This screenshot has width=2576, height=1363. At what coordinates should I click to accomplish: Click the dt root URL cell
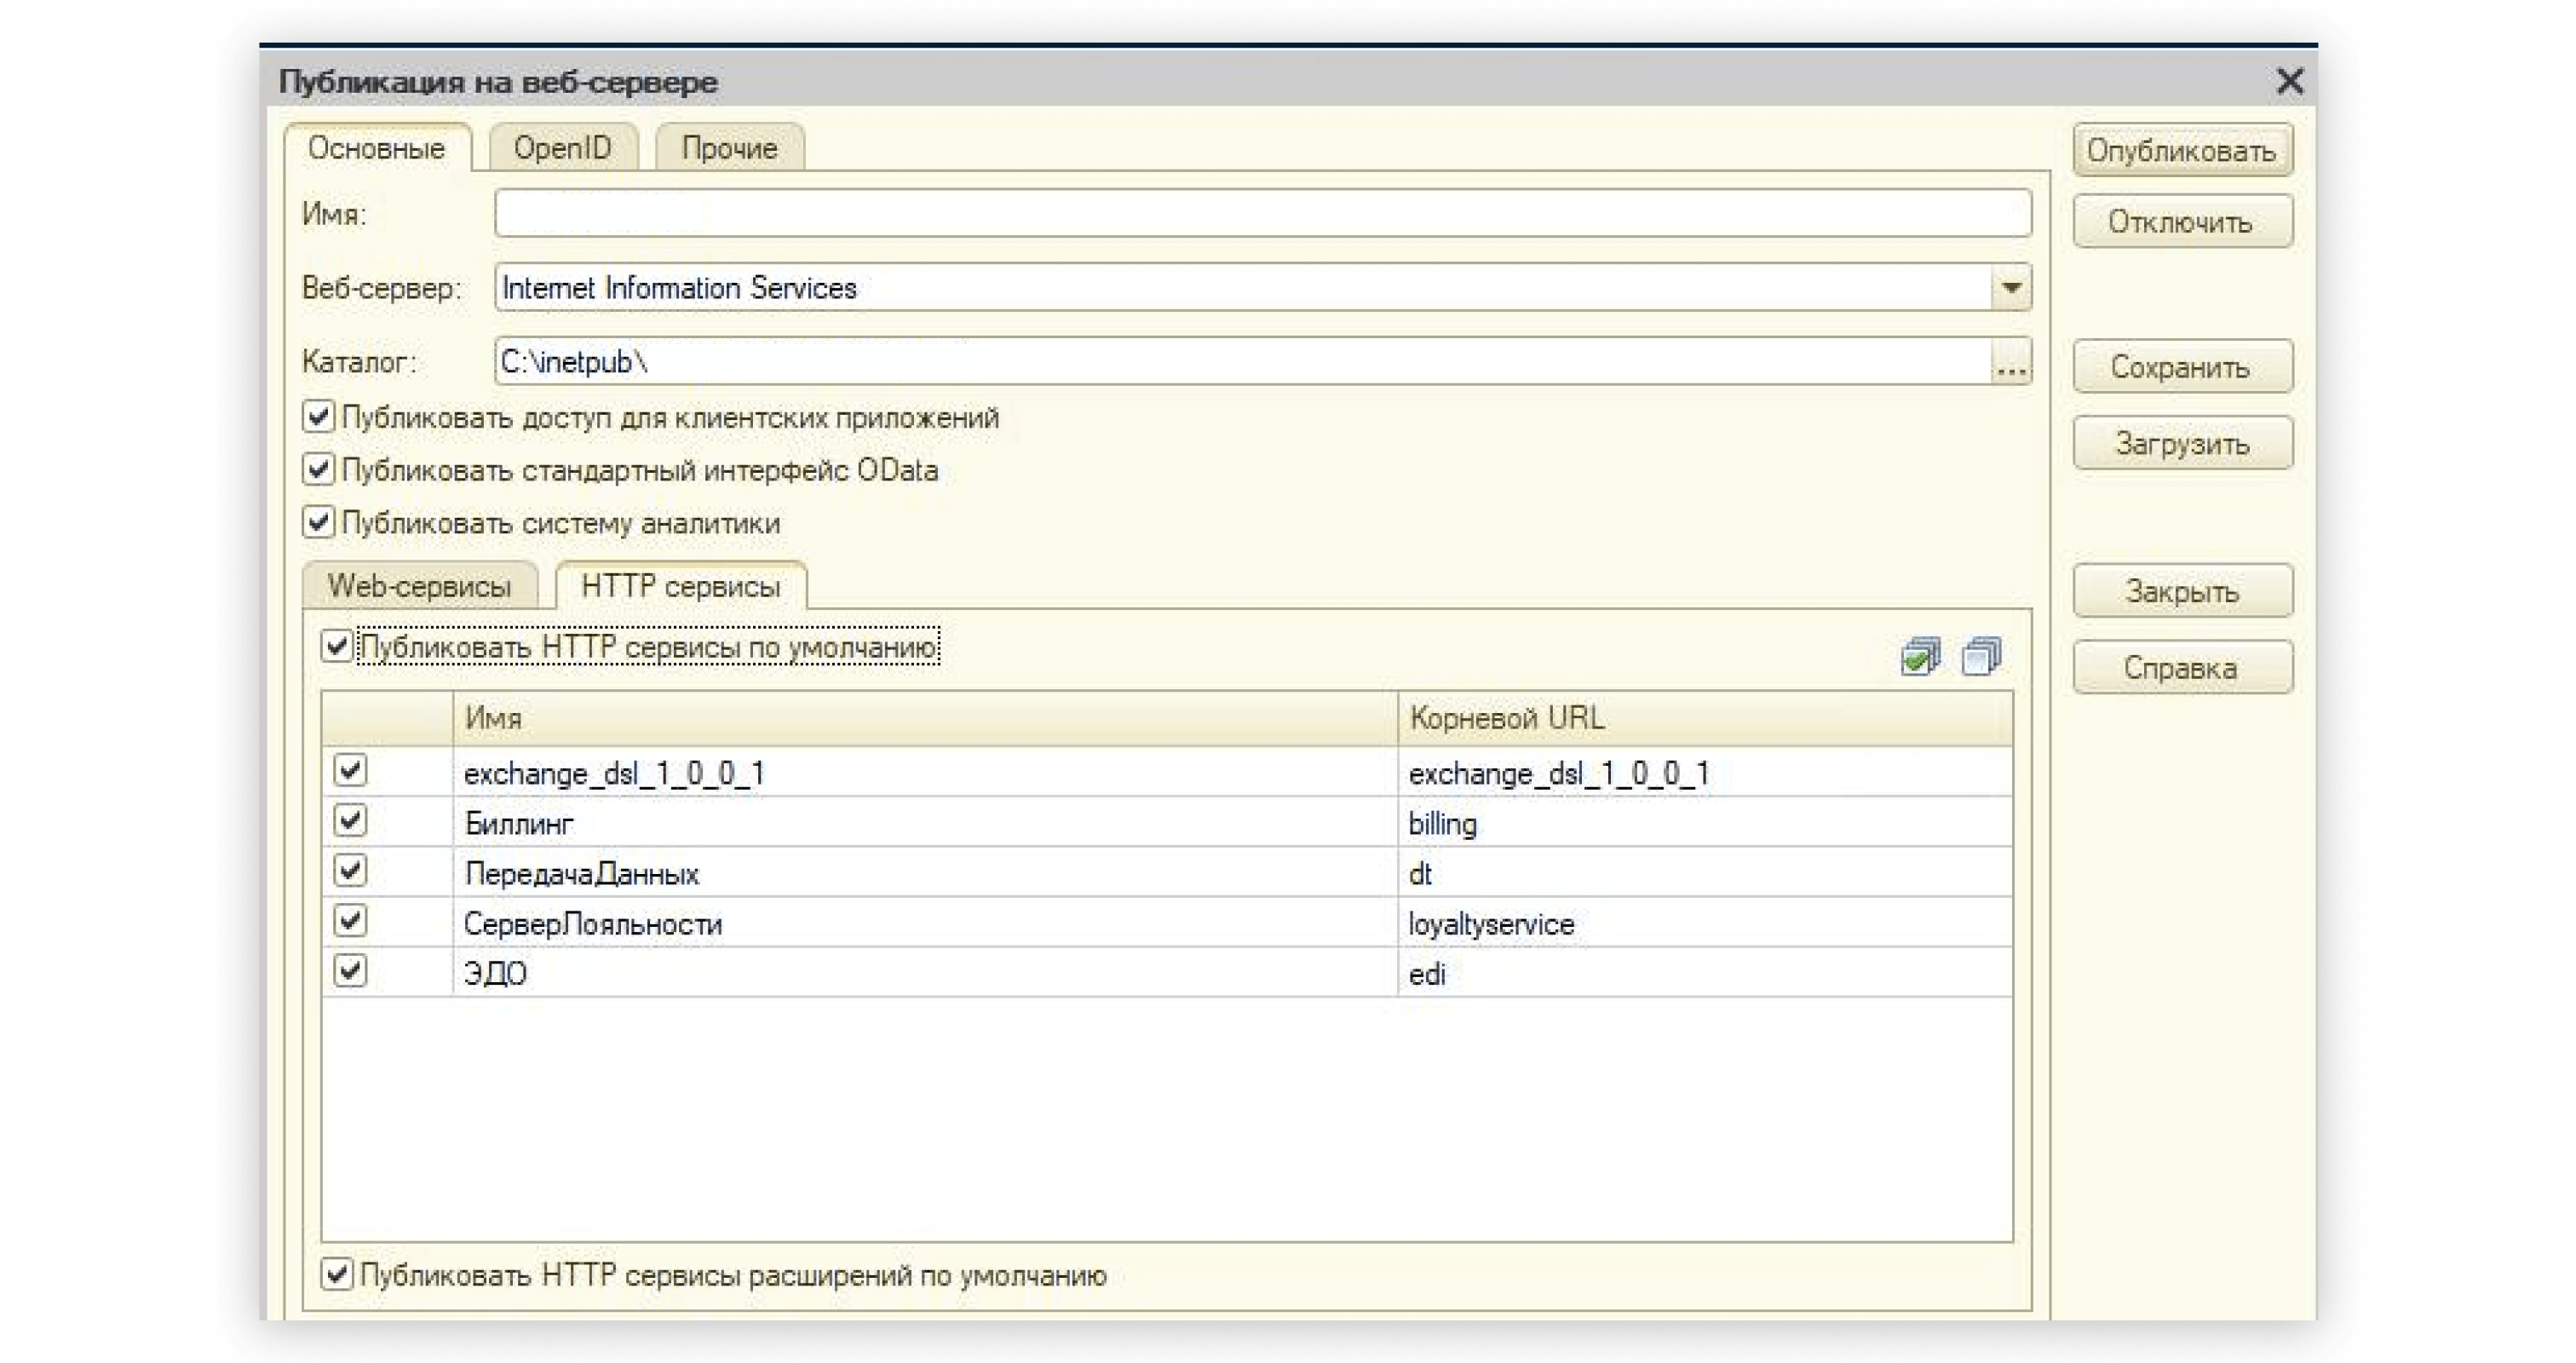(x=1705, y=872)
